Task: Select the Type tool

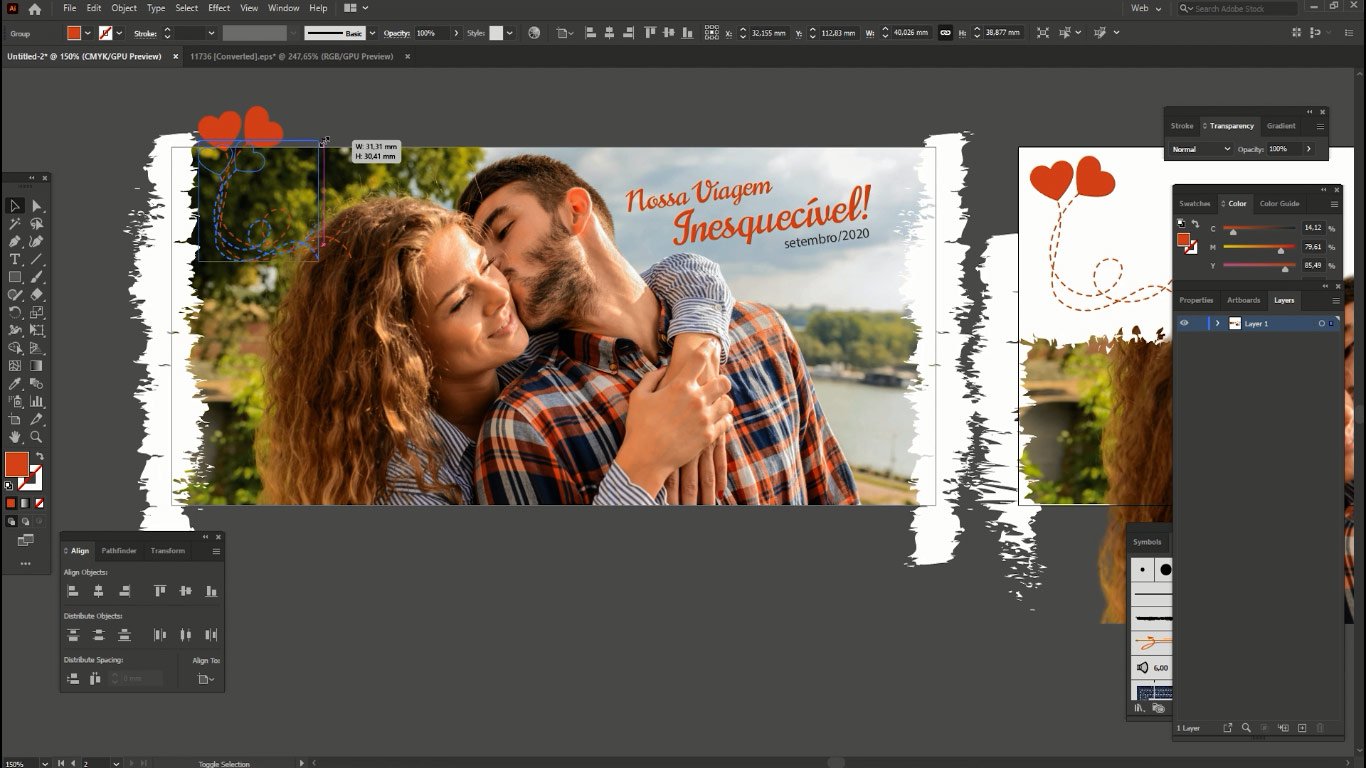Action: [x=15, y=259]
